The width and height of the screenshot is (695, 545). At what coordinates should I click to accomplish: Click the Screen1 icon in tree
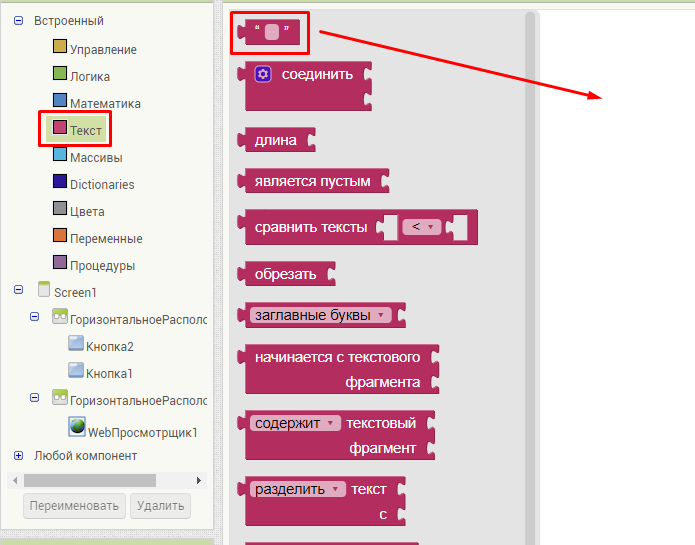(x=43, y=290)
